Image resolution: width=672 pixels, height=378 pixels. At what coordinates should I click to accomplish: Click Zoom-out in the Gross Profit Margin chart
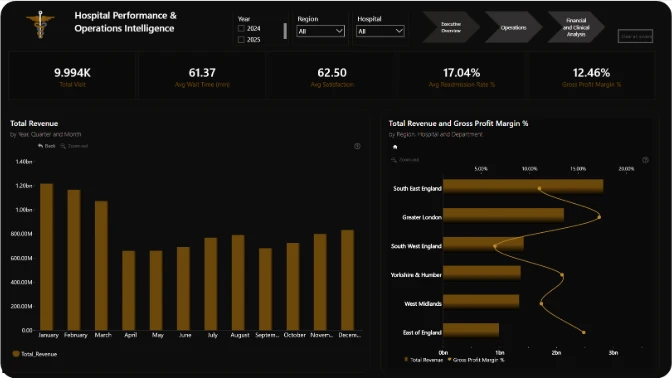point(405,160)
